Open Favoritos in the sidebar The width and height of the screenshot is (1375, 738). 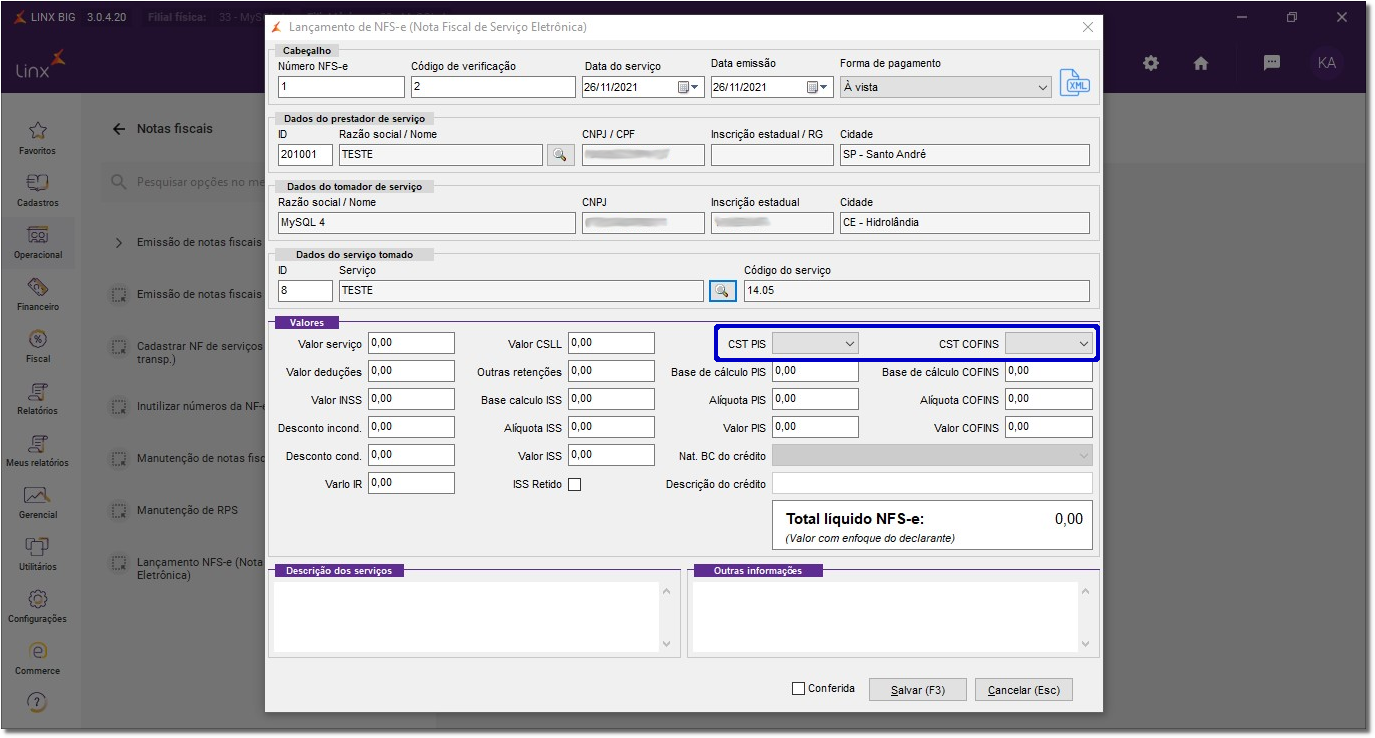click(38, 138)
